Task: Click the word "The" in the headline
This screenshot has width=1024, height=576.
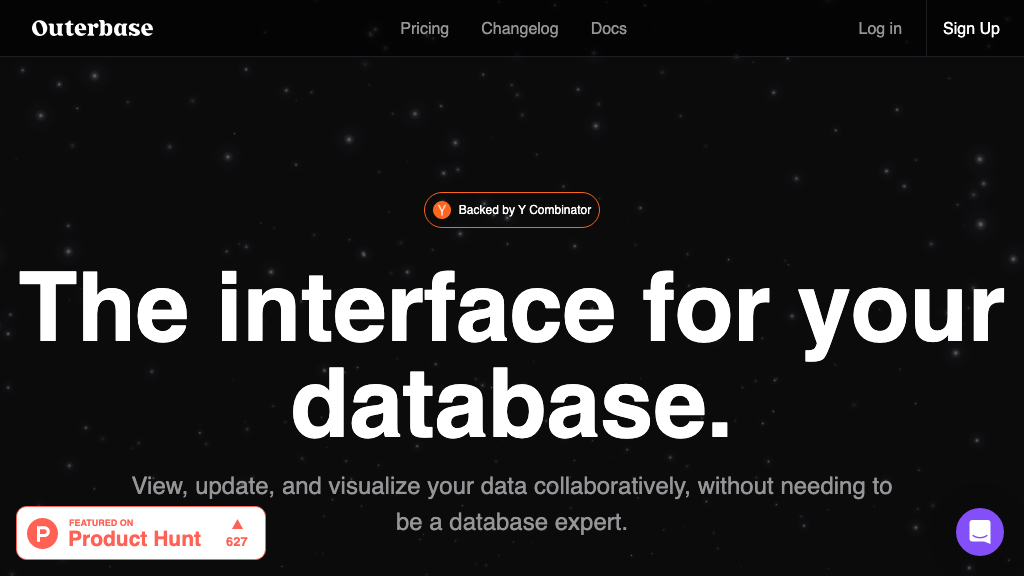Action: 104,307
